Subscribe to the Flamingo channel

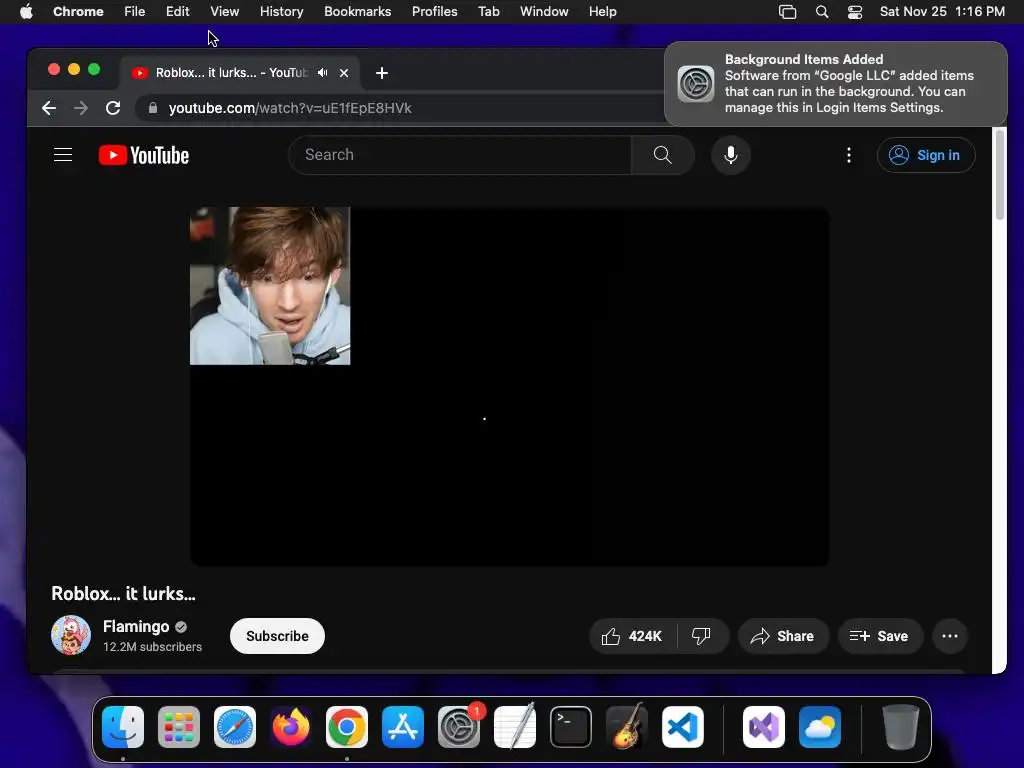[x=277, y=636]
